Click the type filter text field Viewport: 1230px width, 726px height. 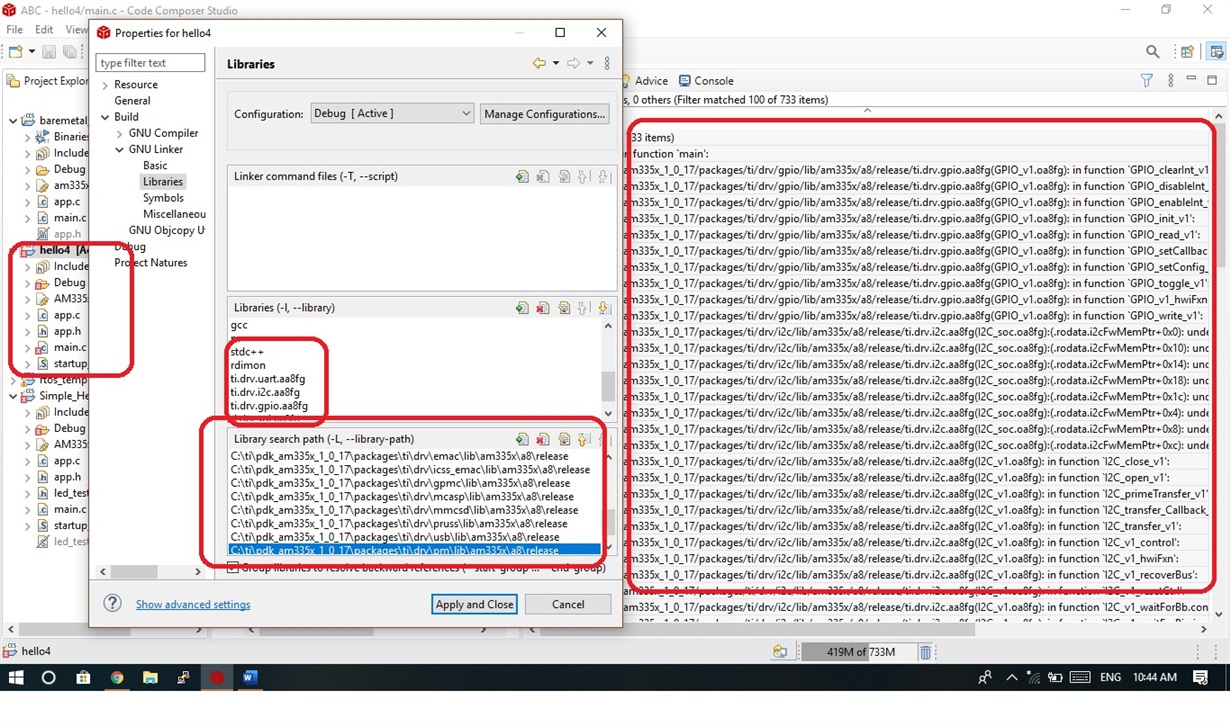[150, 63]
